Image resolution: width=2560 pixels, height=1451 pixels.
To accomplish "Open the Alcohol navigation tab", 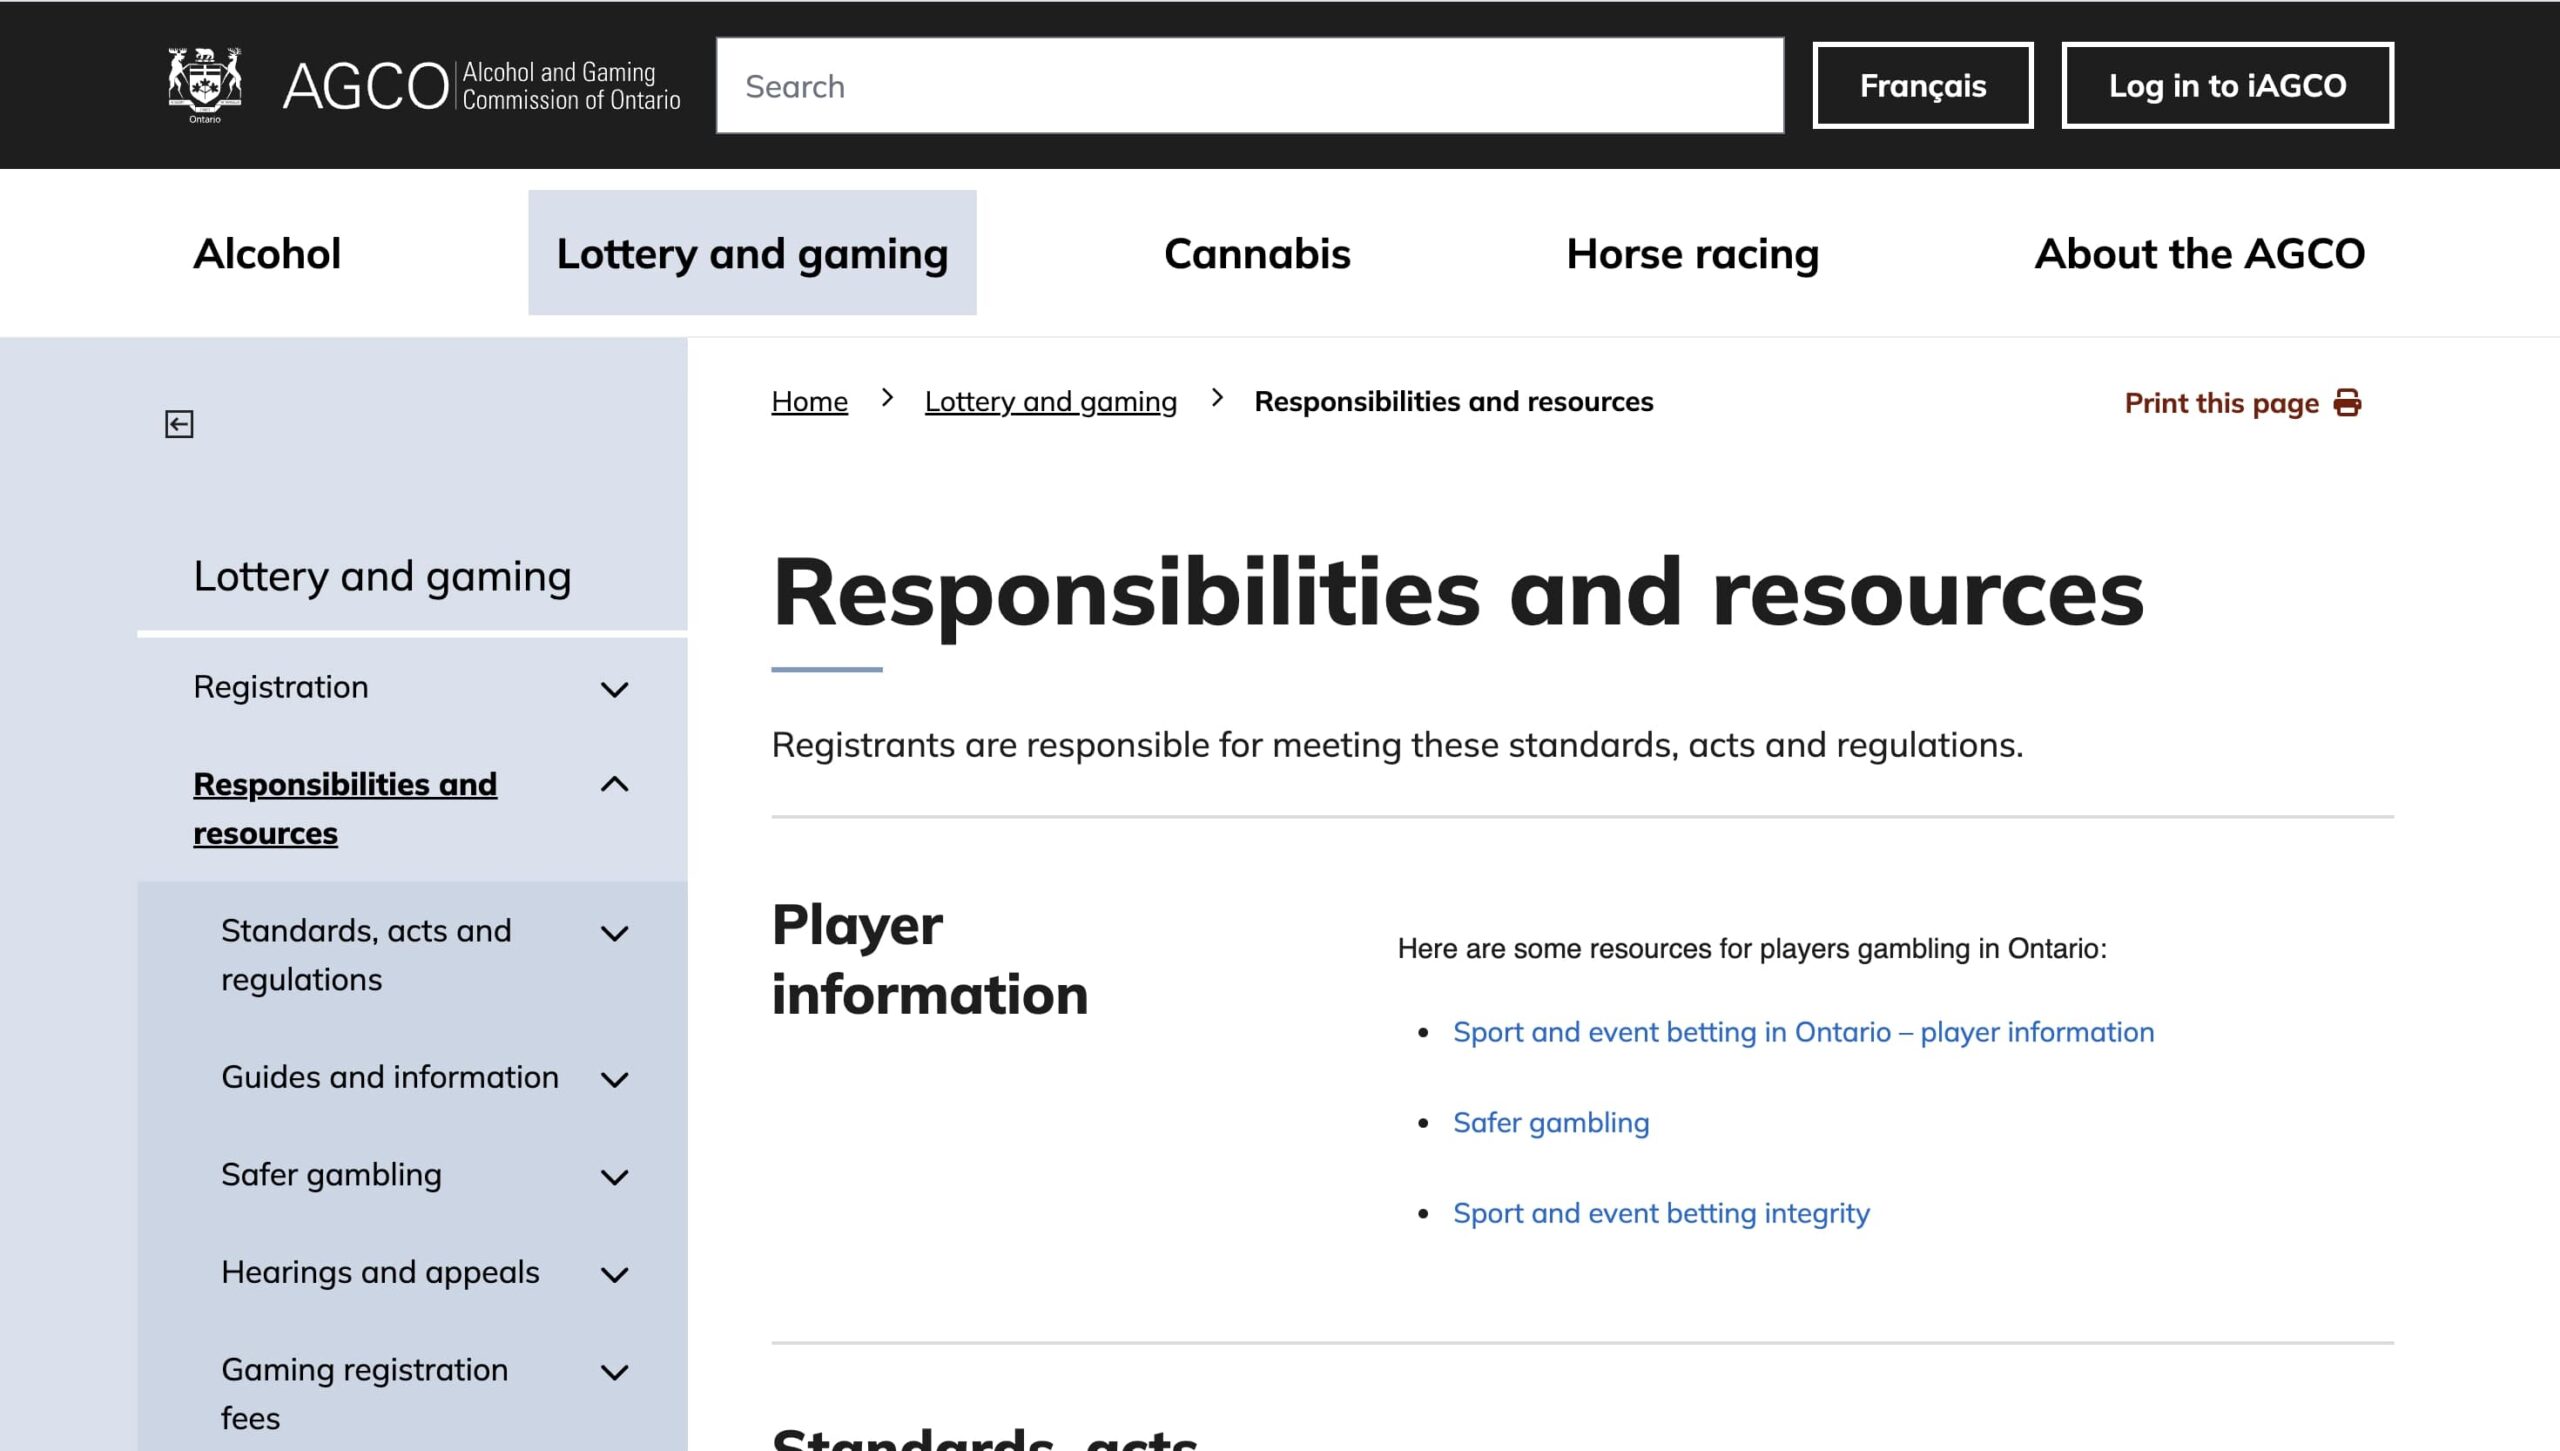I will pos(266,253).
